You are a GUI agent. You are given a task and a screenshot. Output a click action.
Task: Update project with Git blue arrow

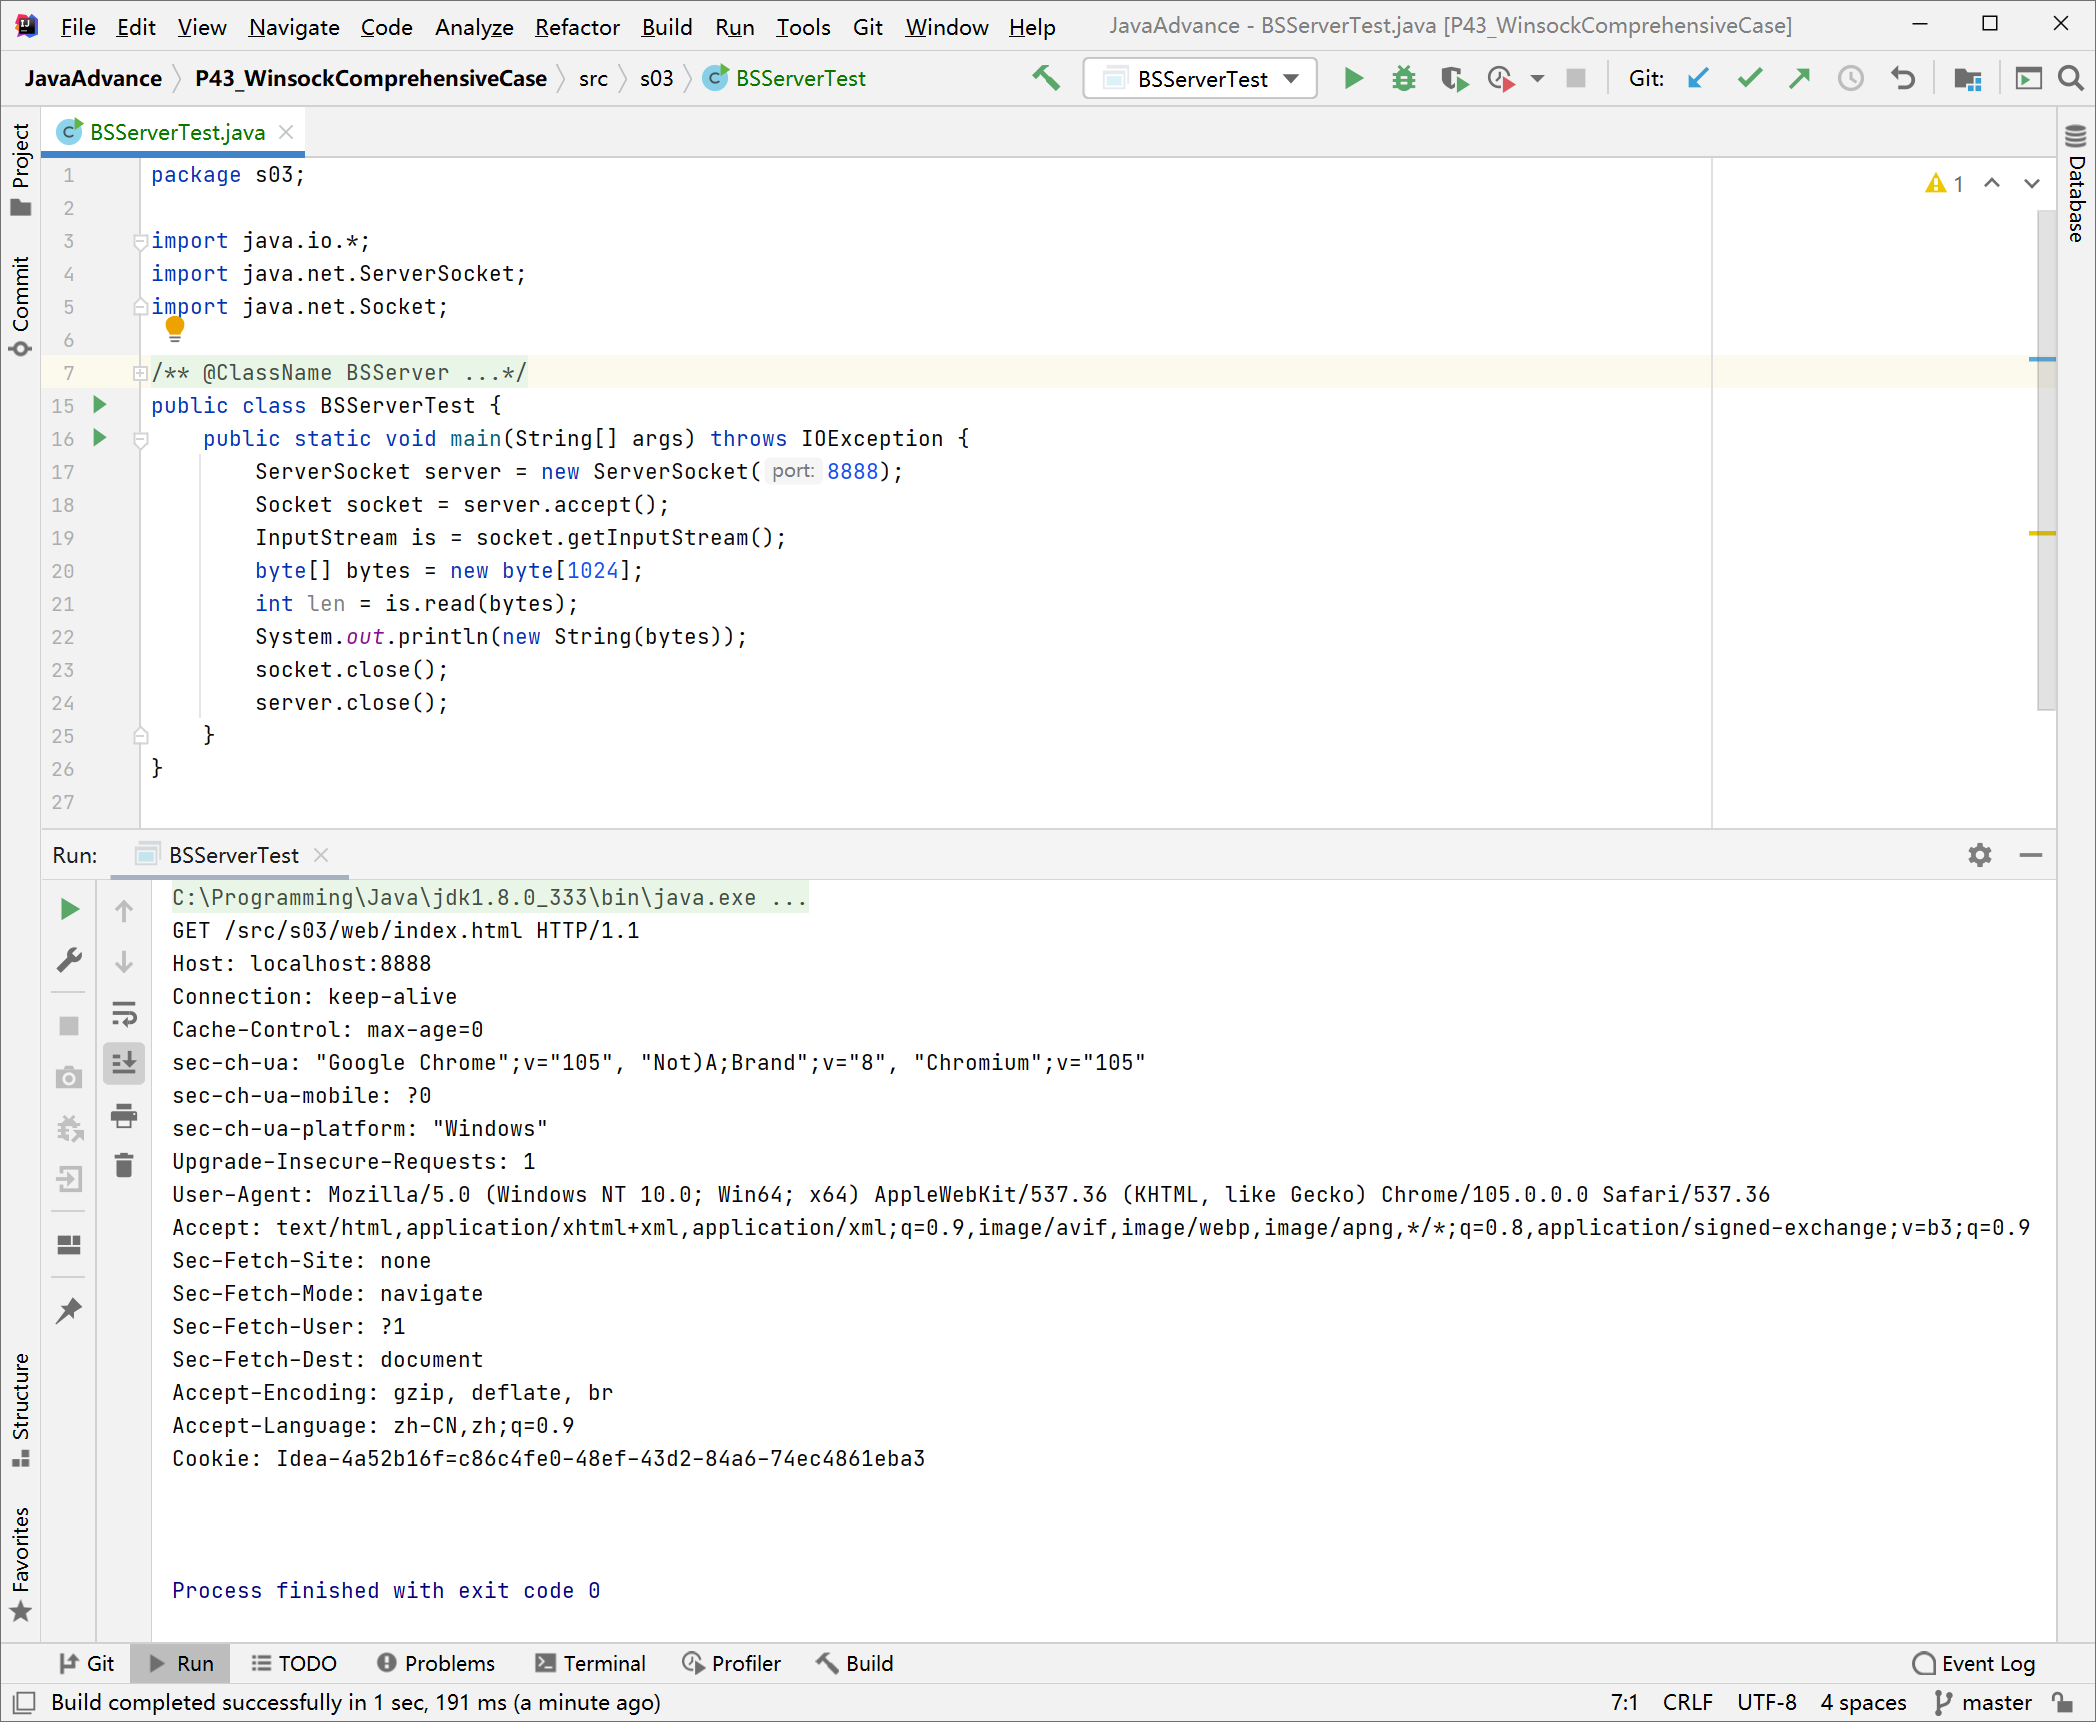[1698, 78]
